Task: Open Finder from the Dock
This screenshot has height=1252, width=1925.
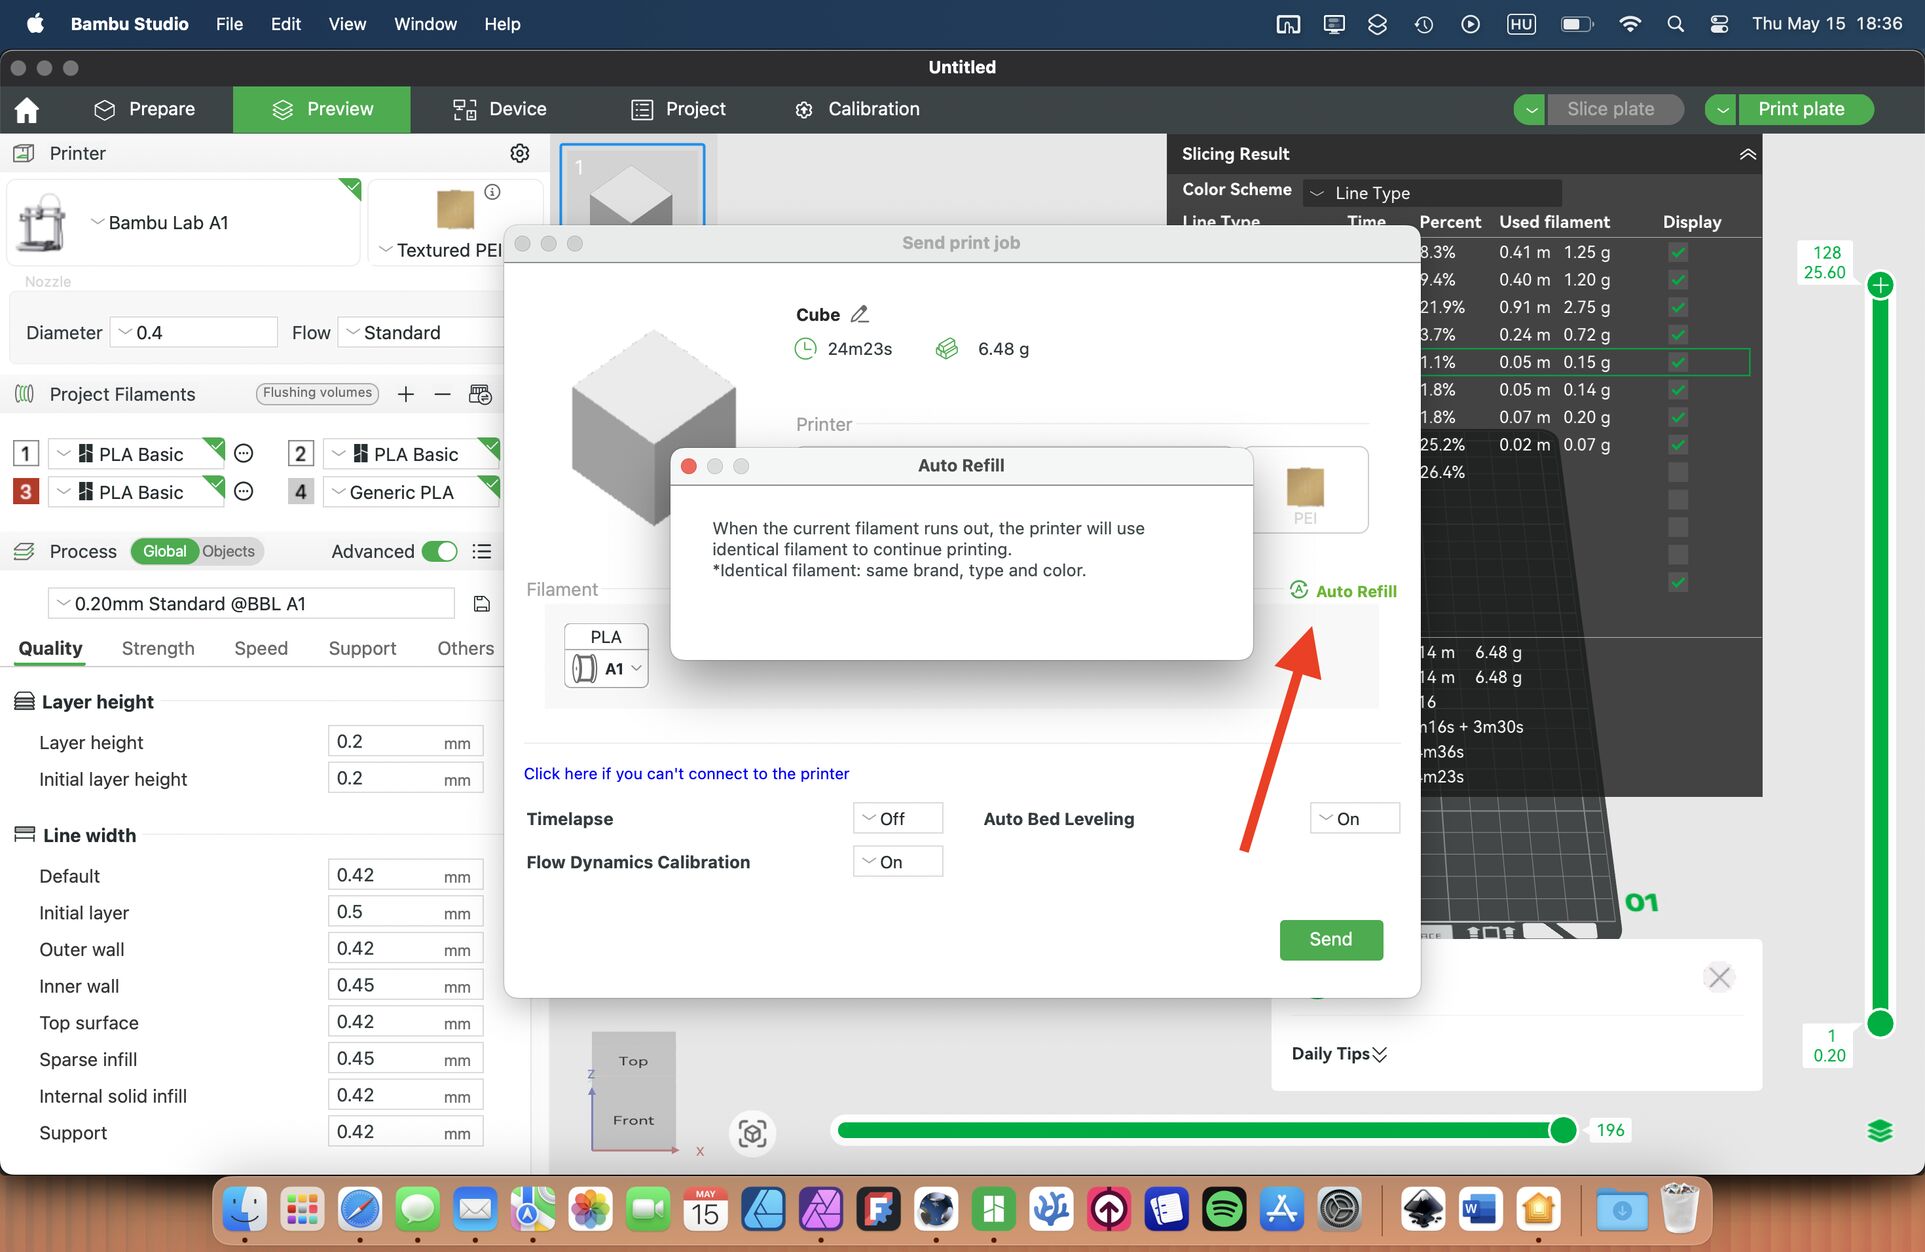Action: click(x=245, y=1210)
